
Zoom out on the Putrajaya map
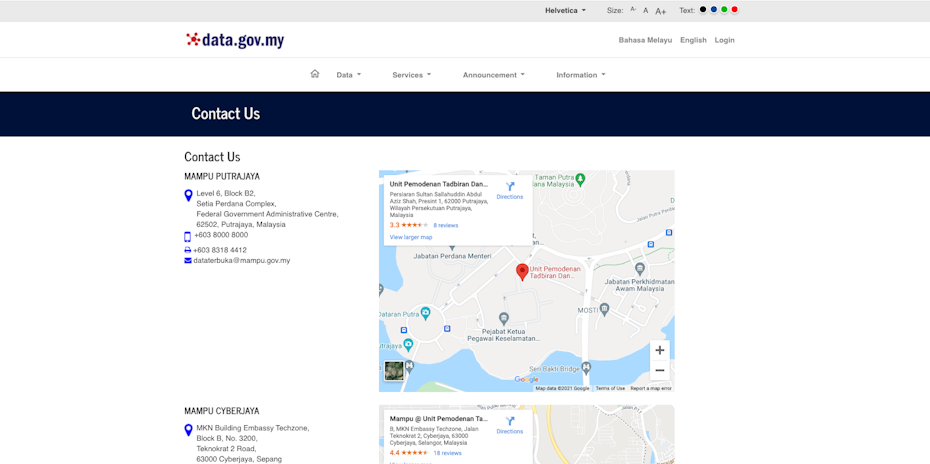click(659, 371)
